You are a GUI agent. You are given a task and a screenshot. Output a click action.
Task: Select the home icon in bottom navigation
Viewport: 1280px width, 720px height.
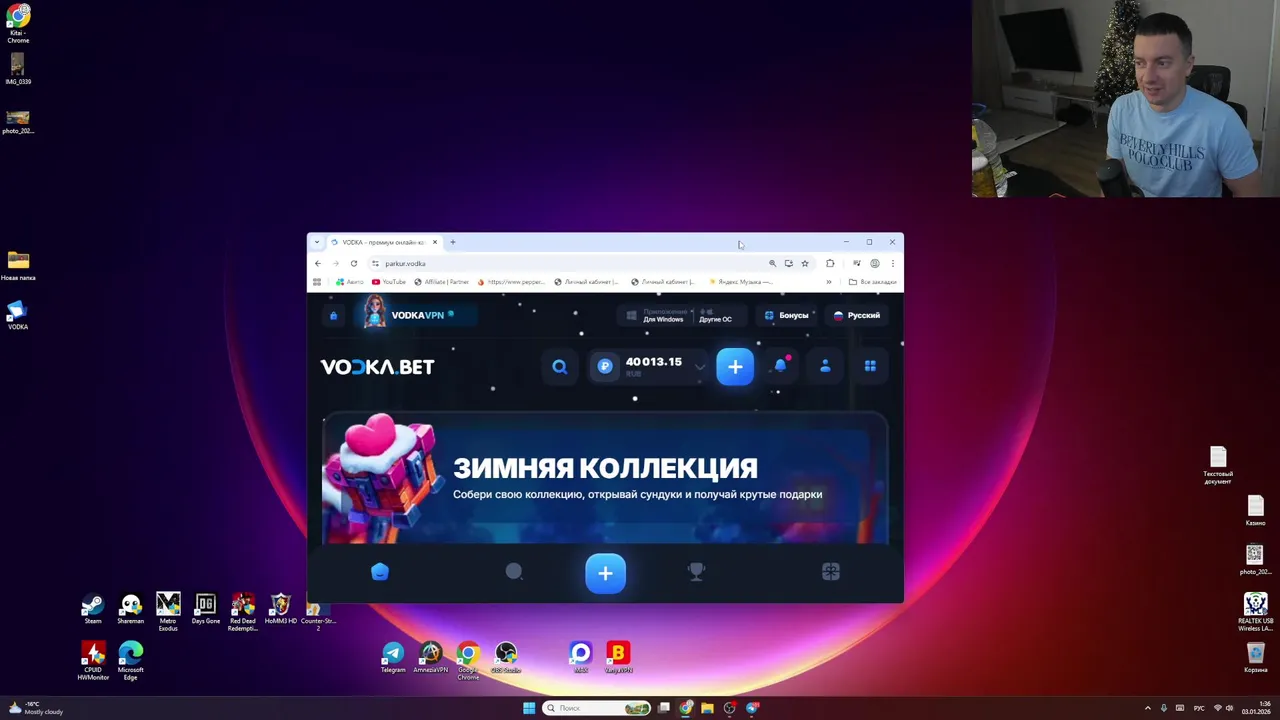coord(379,572)
